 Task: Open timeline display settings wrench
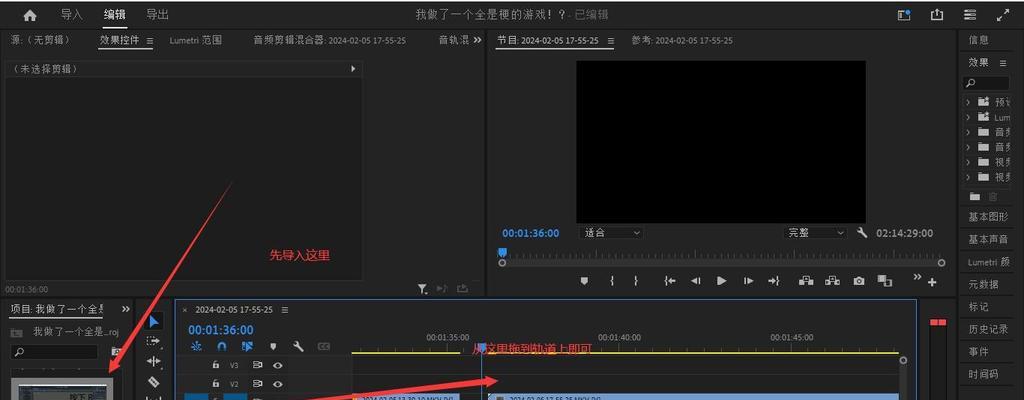tap(298, 346)
